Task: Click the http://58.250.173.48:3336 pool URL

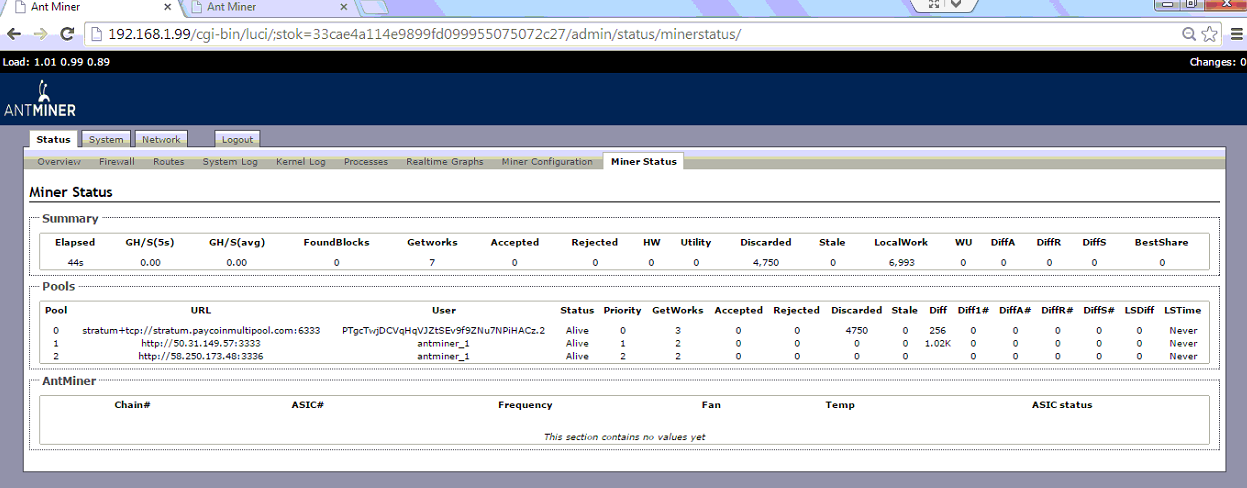Action: coord(201,356)
